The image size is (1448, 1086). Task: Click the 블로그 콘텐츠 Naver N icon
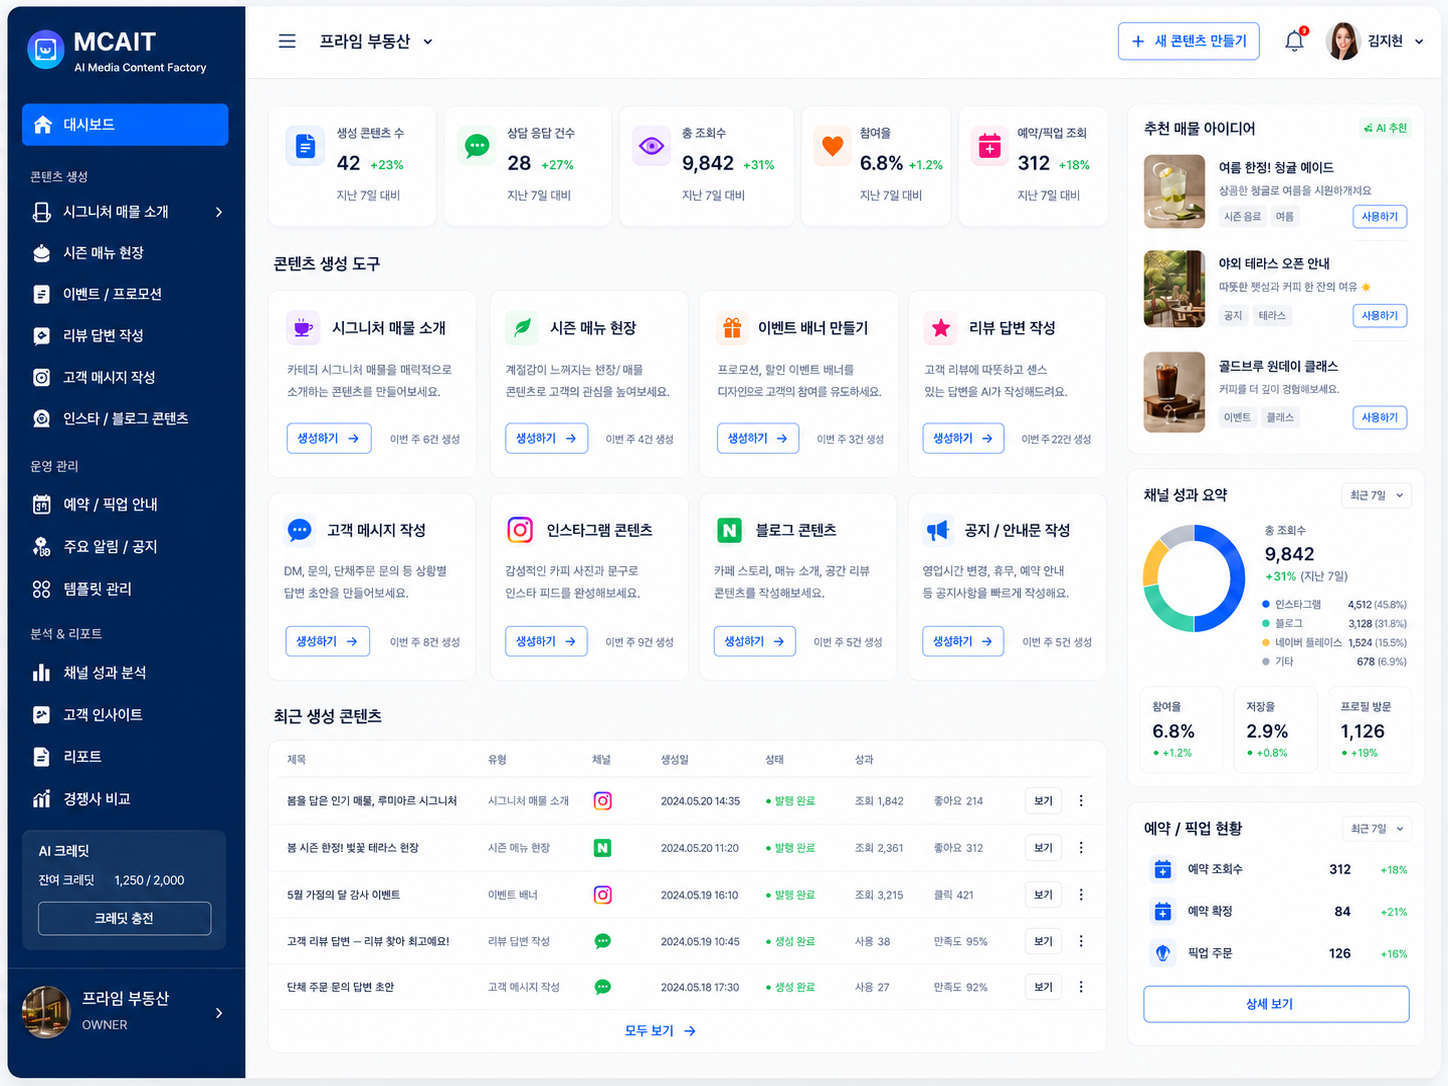730,530
